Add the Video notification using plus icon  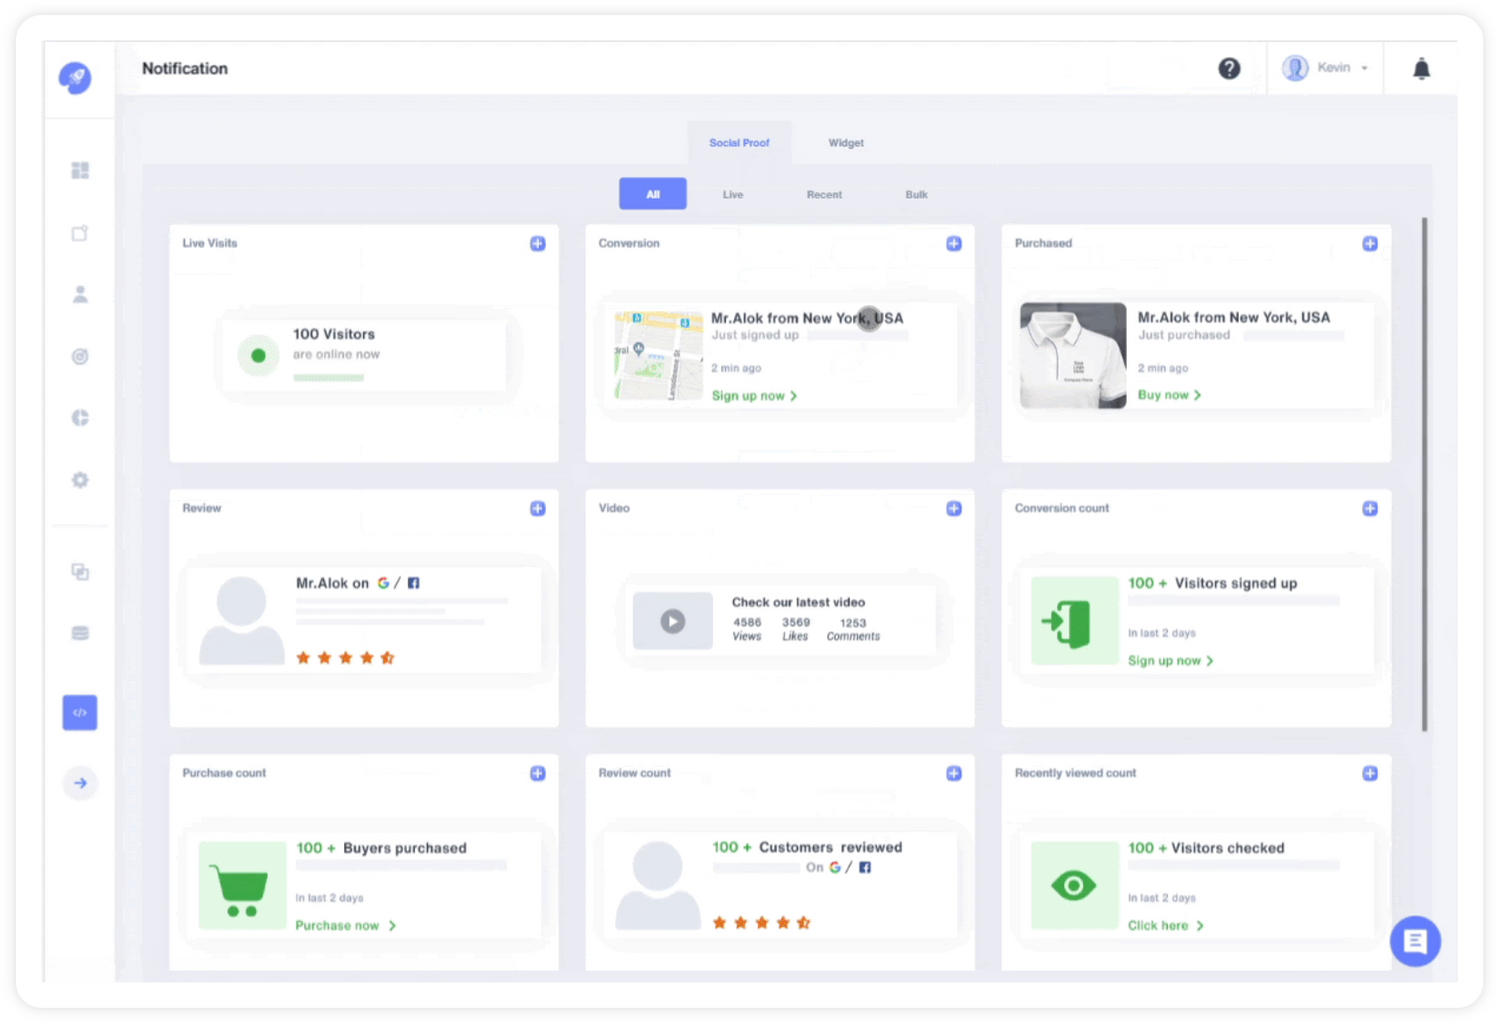coord(954,509)
